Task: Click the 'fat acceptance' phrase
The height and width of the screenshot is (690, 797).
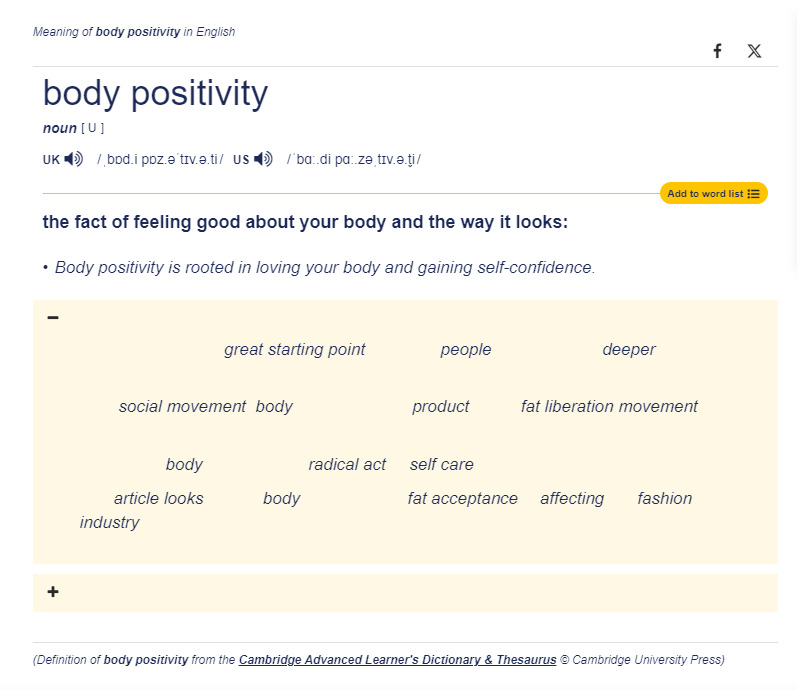Action: click(x=463, y=499)
